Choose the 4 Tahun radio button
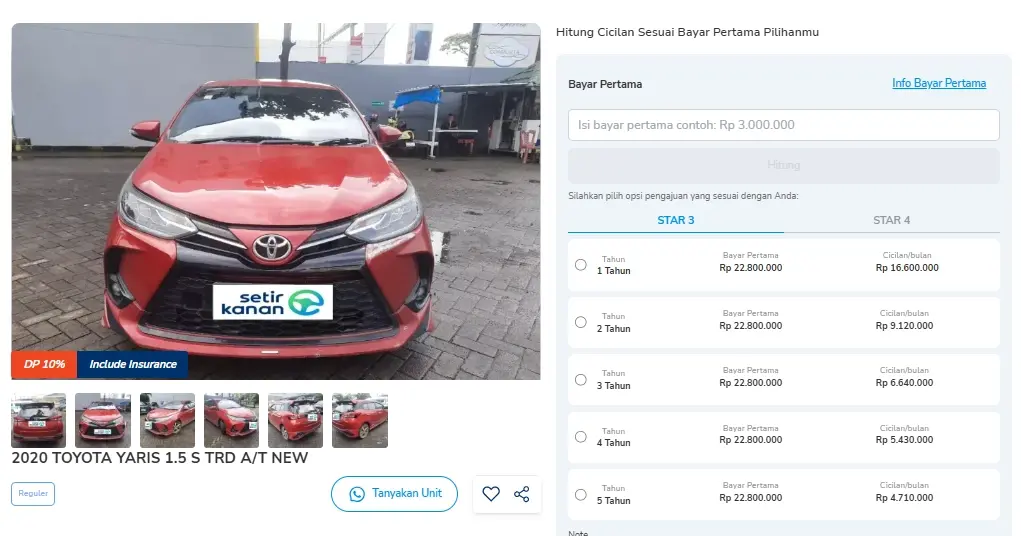1021x536 pixels. tap(581, 437)
